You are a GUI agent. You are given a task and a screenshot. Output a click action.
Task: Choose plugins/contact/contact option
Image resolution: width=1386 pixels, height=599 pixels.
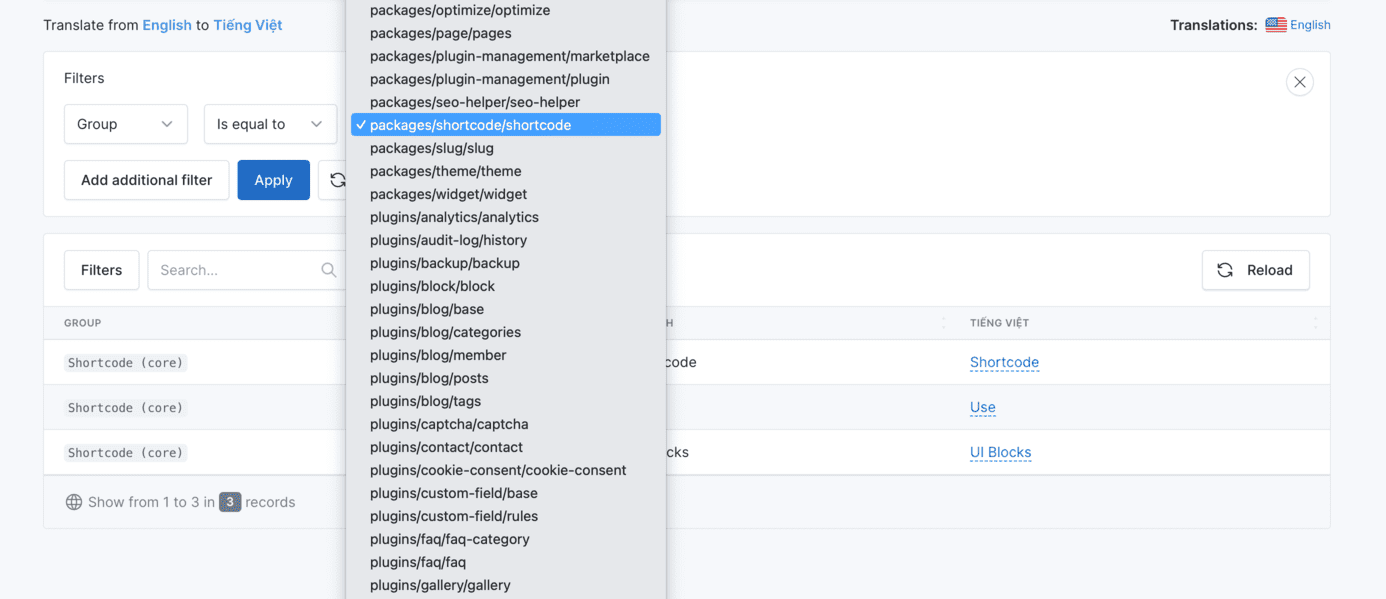pos(446,447)
